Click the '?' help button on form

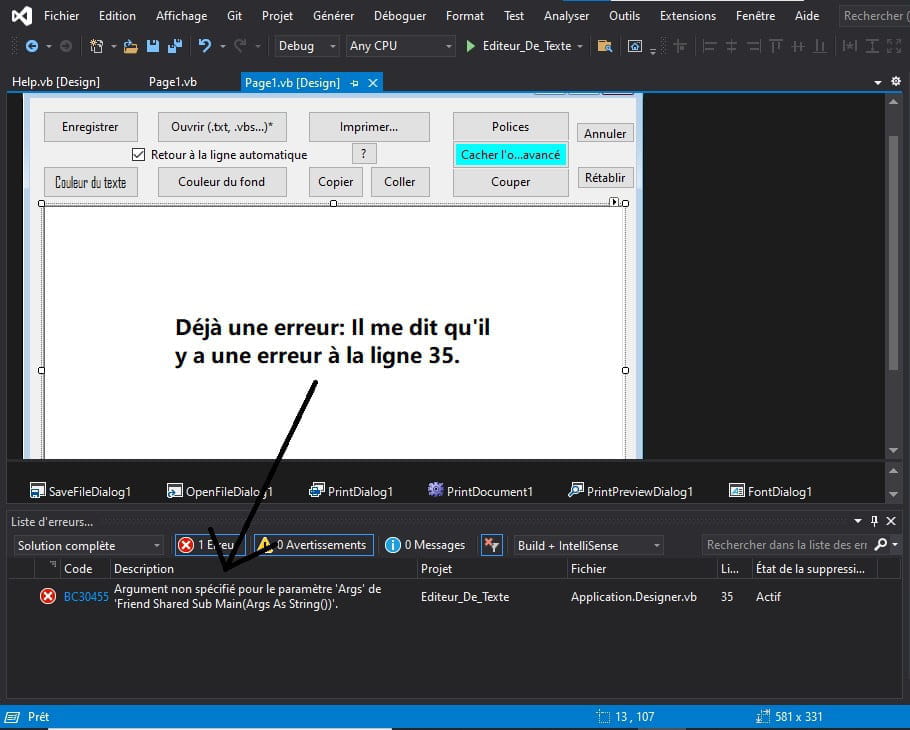364,154
